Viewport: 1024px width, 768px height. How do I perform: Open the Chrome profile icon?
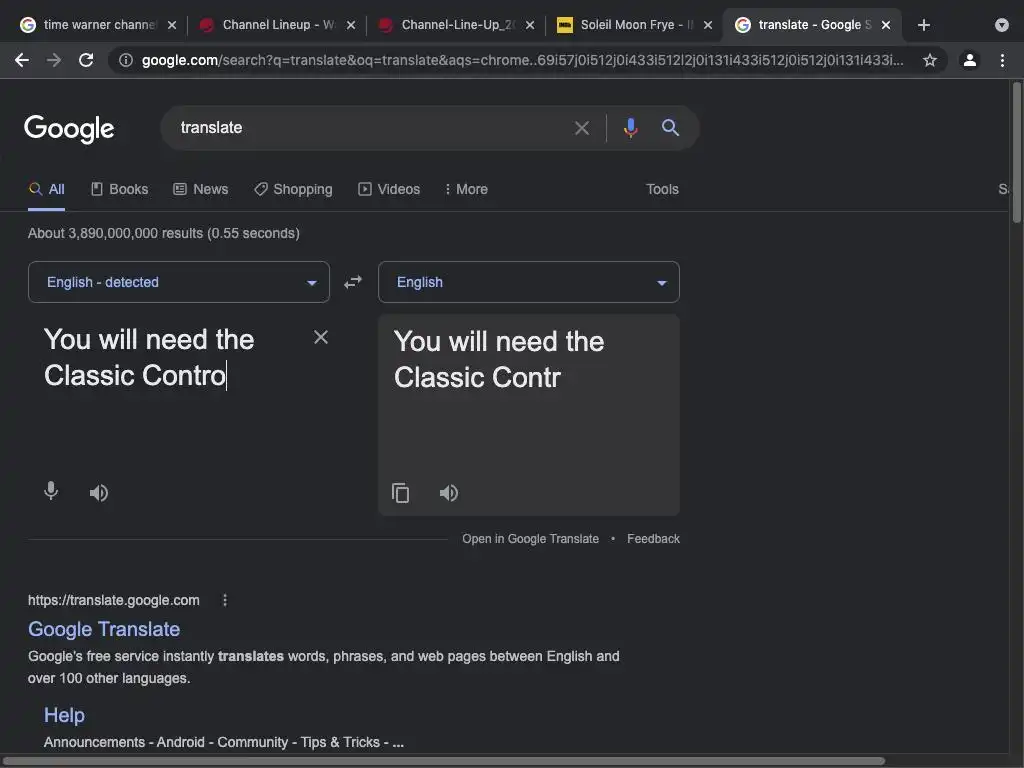970,60
